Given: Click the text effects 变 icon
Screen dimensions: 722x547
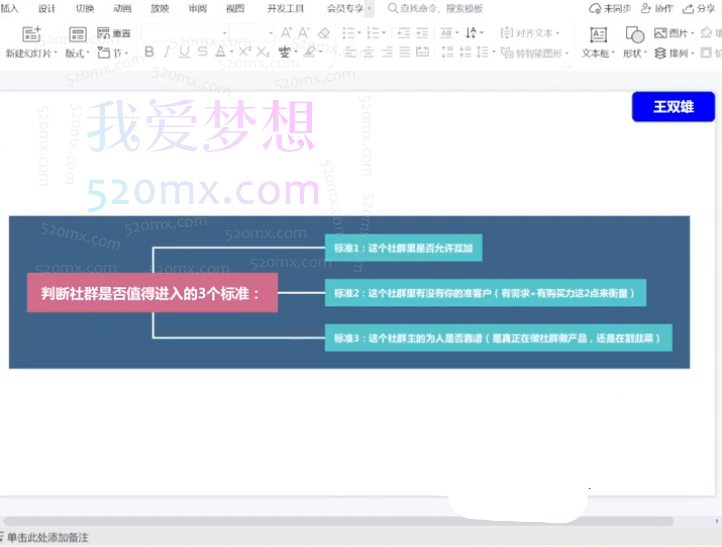Looking at the screenshot, I should (x=284, y=52).
